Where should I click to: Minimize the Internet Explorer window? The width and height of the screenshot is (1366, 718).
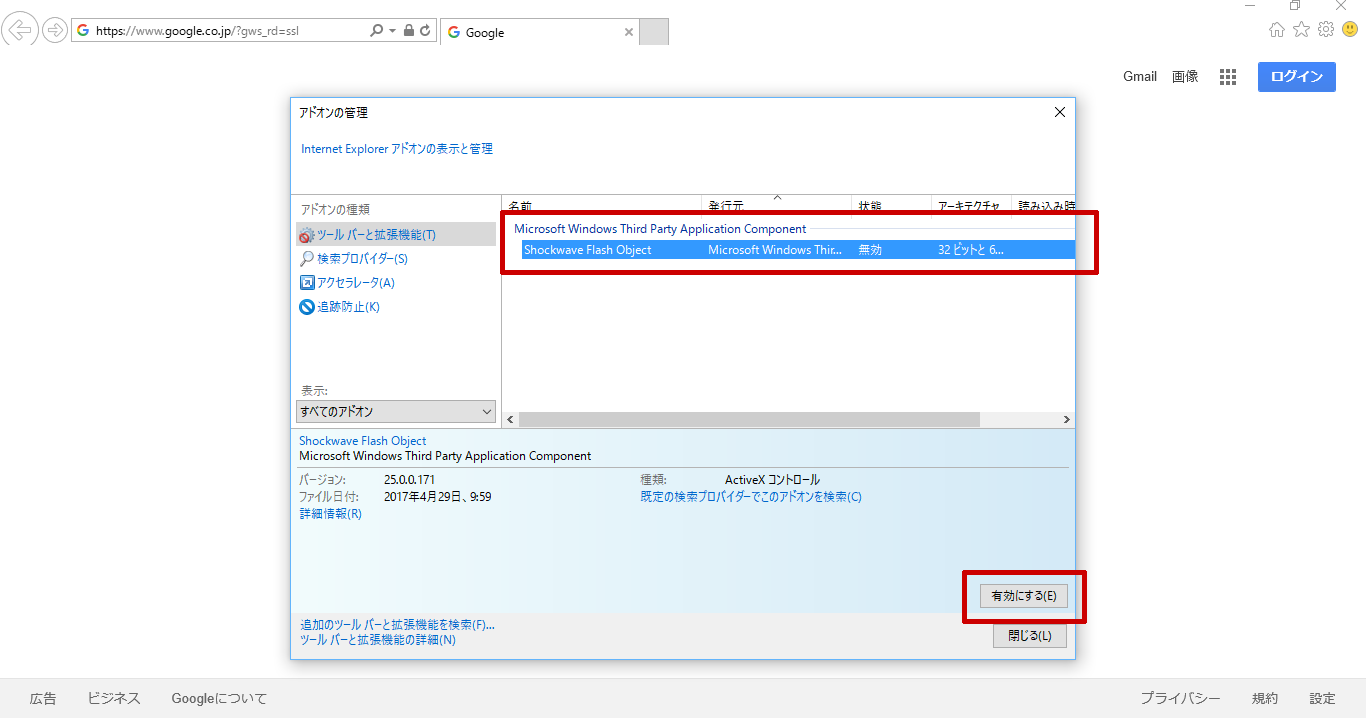point(1250,6)
